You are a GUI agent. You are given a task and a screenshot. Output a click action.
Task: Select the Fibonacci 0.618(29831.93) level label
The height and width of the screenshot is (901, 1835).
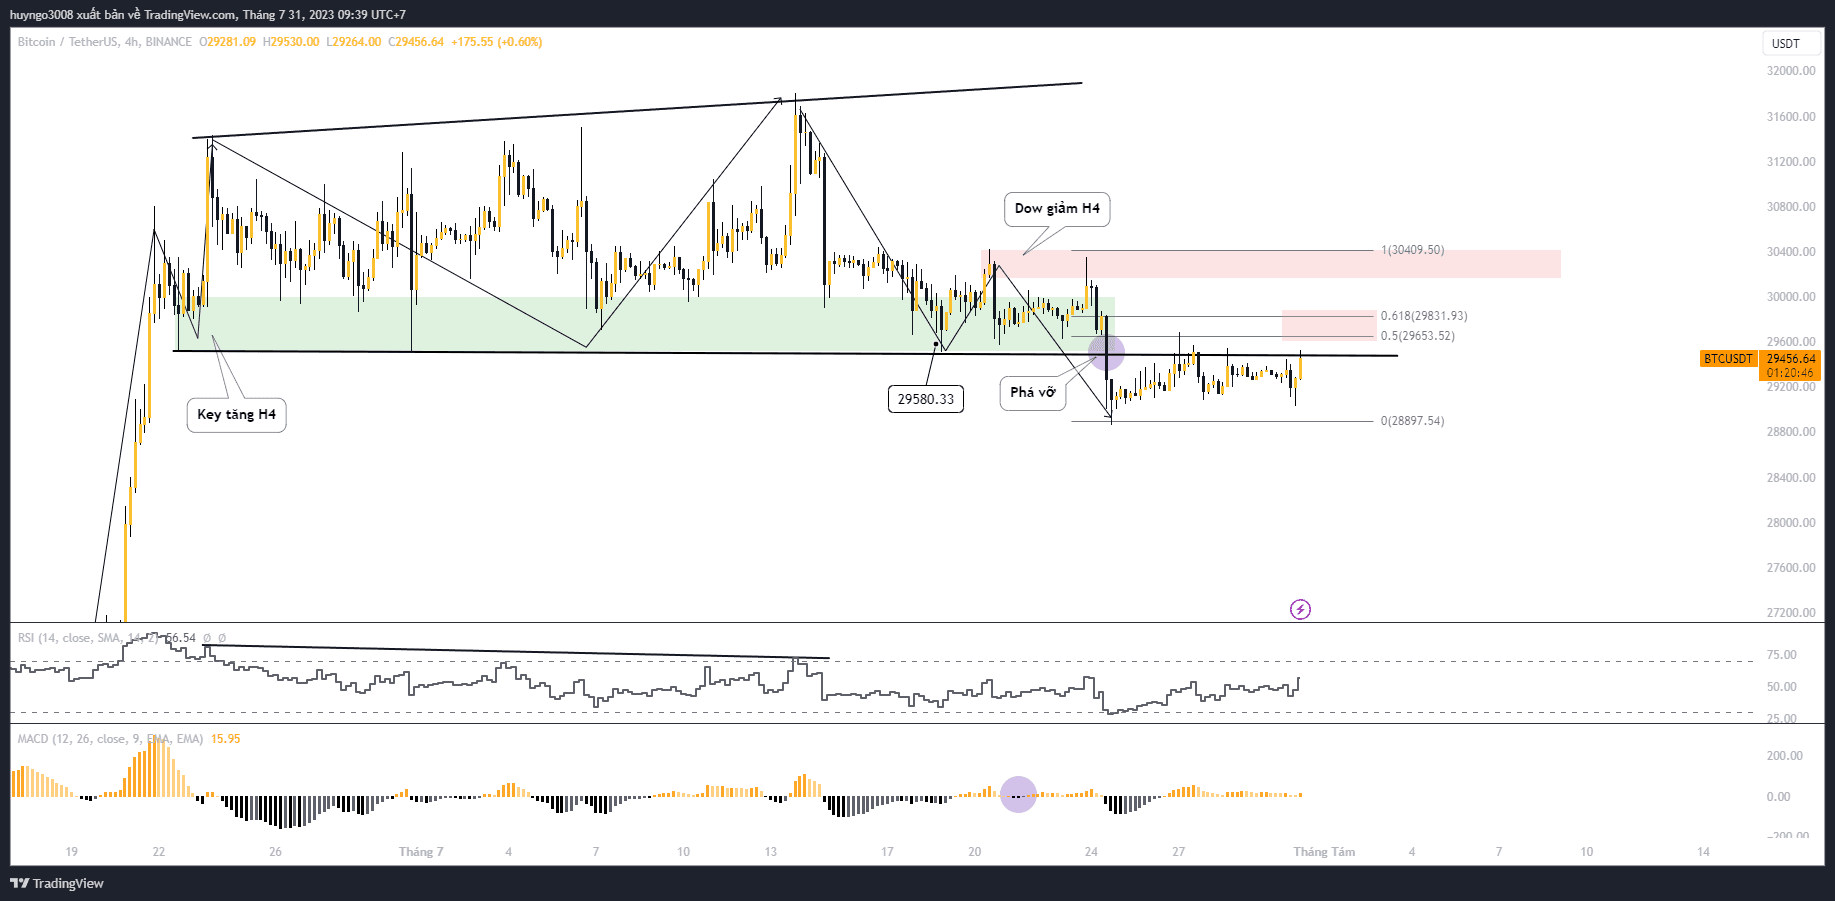pos(1424,316)
